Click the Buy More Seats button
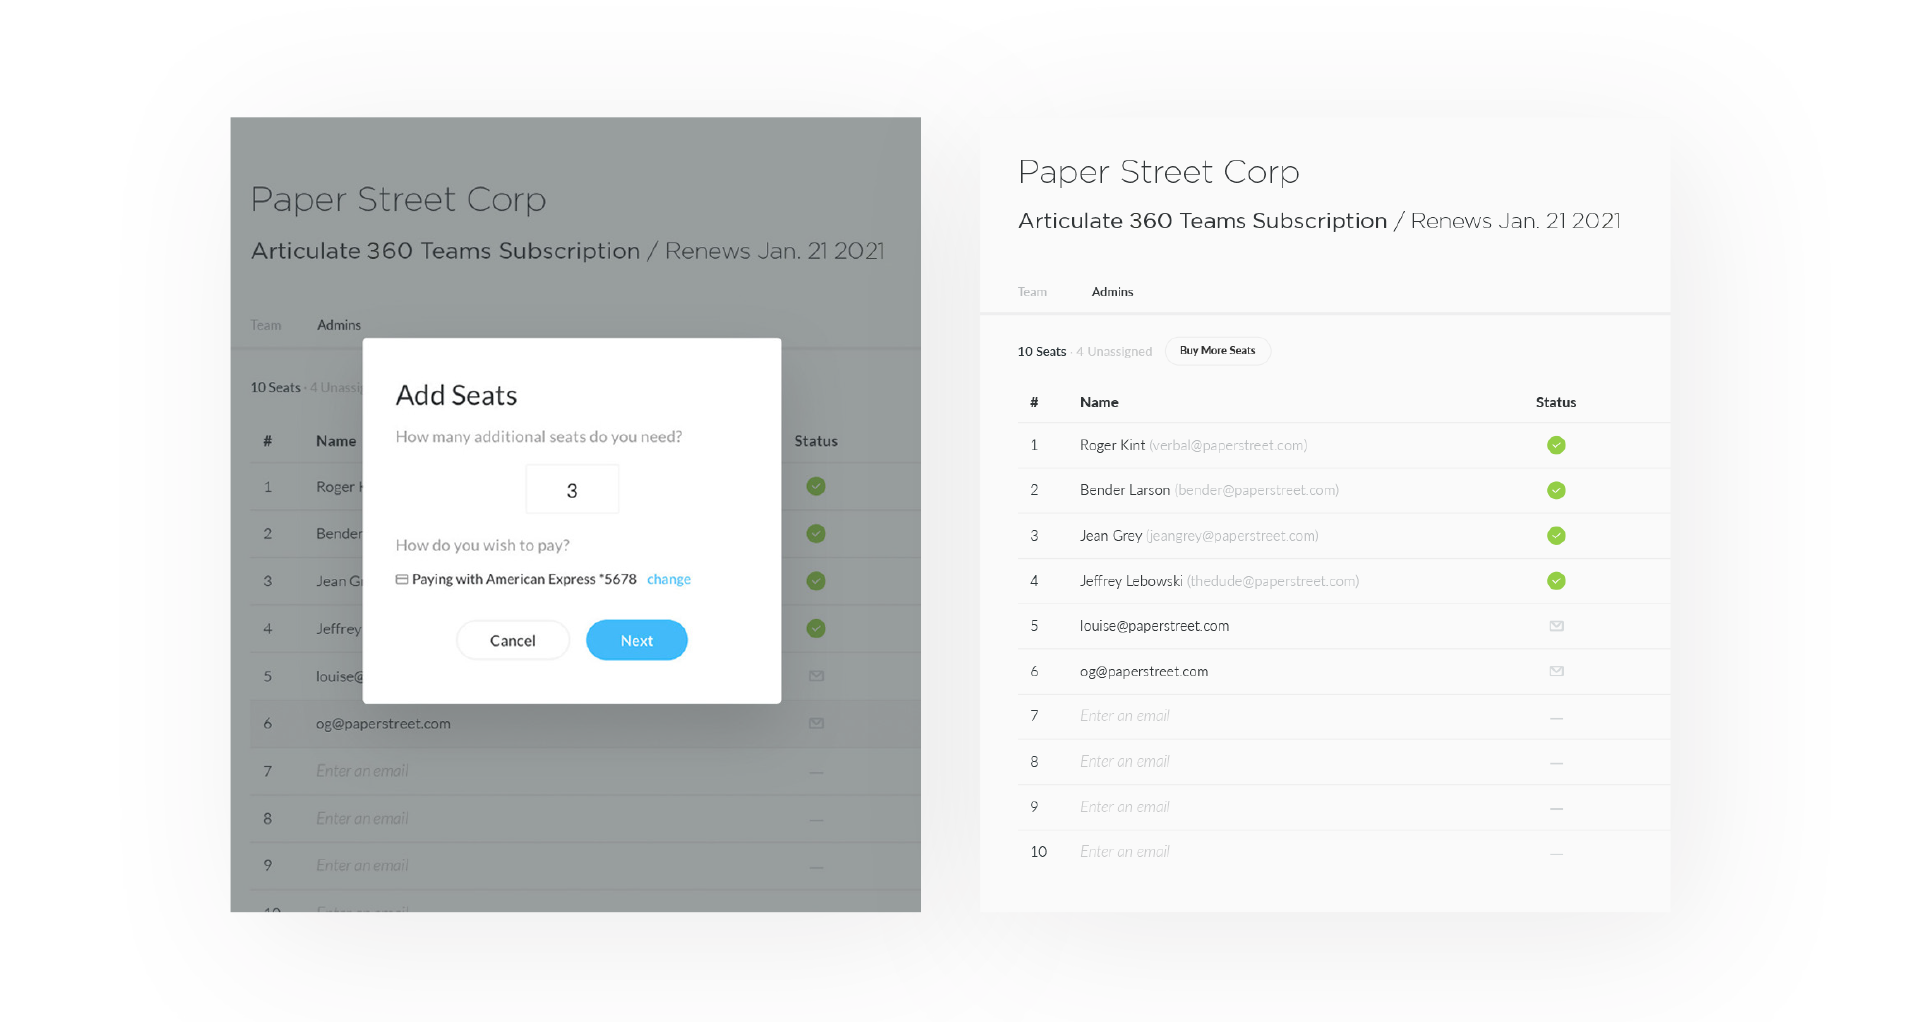Image resolution: width=1920 pixels, height=1022 pixels. (x=1217, y=351)
